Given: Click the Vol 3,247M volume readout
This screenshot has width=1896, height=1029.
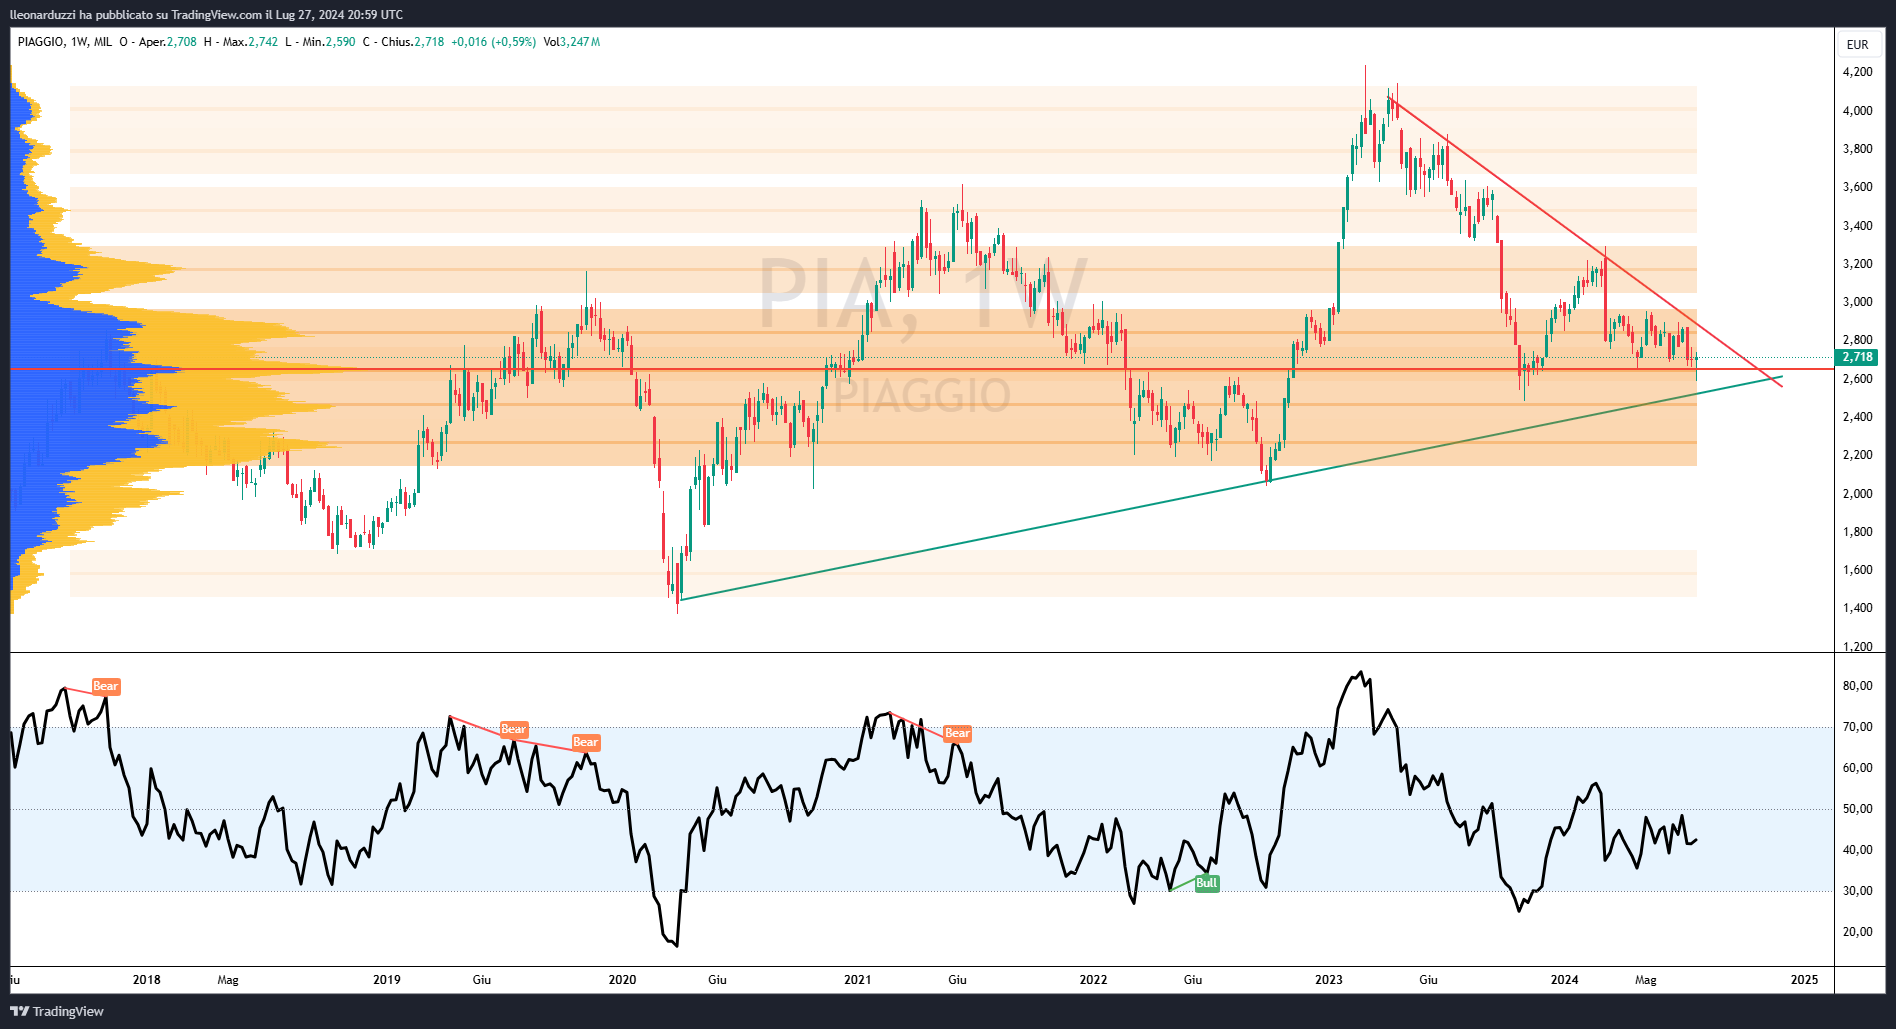Looking at the screenshot, I should [572, 42].
